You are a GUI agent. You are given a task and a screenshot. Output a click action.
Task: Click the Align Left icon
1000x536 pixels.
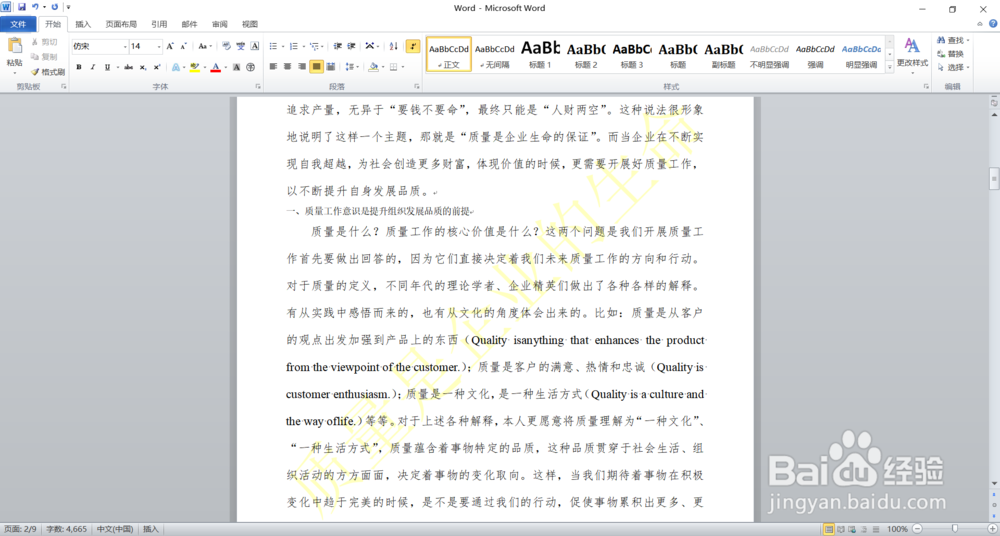pyautogui.click(x=273, y=66)
